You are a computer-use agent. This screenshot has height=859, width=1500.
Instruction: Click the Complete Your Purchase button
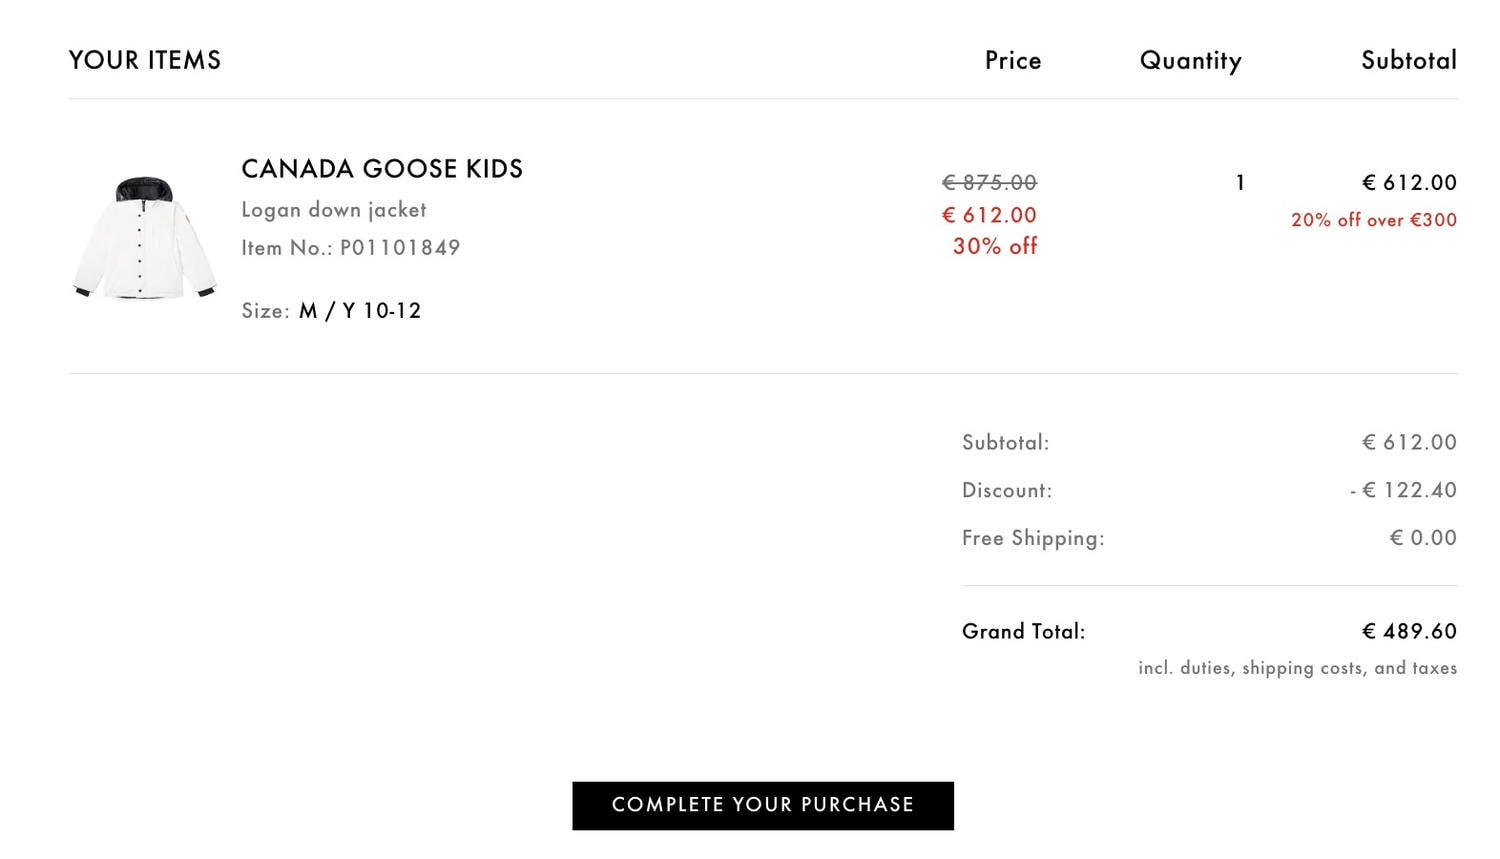click(x=763, y=806)
